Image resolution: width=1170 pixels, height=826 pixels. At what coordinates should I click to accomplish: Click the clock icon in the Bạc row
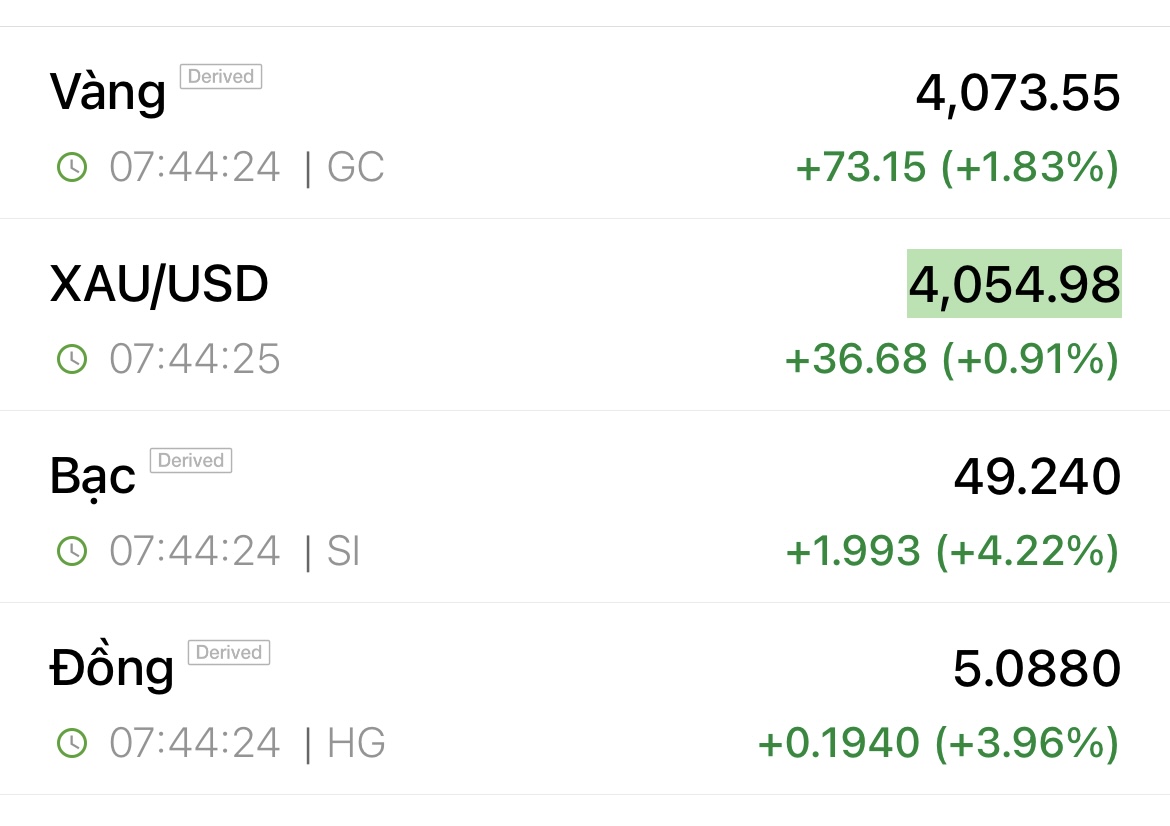(x=72, y=551)
